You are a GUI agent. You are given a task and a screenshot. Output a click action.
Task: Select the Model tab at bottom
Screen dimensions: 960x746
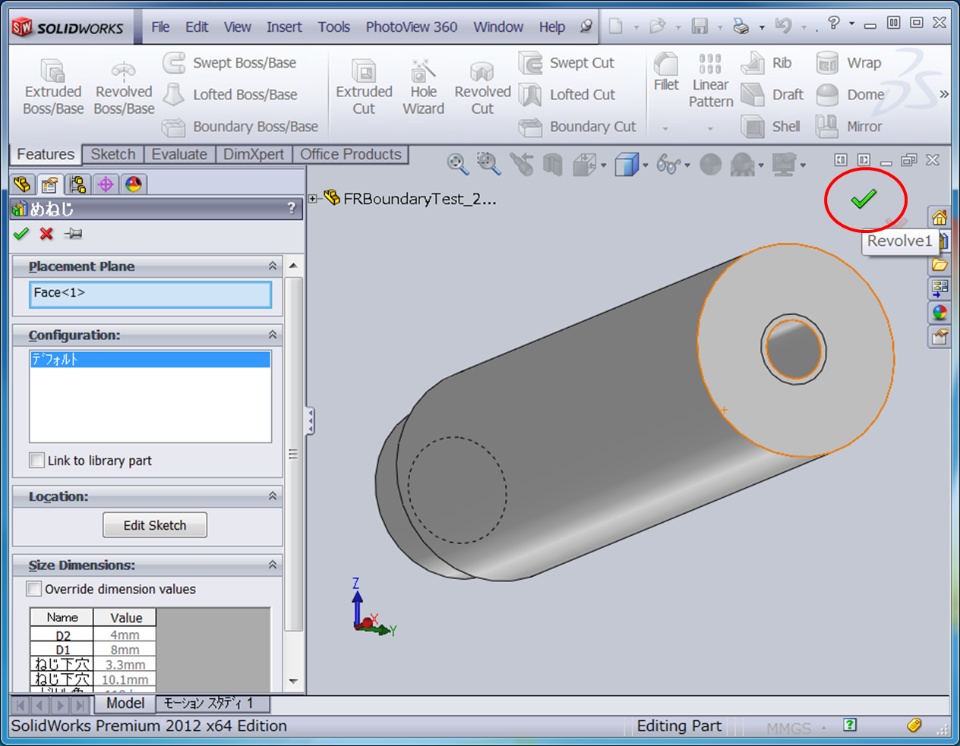pos(125,703)
